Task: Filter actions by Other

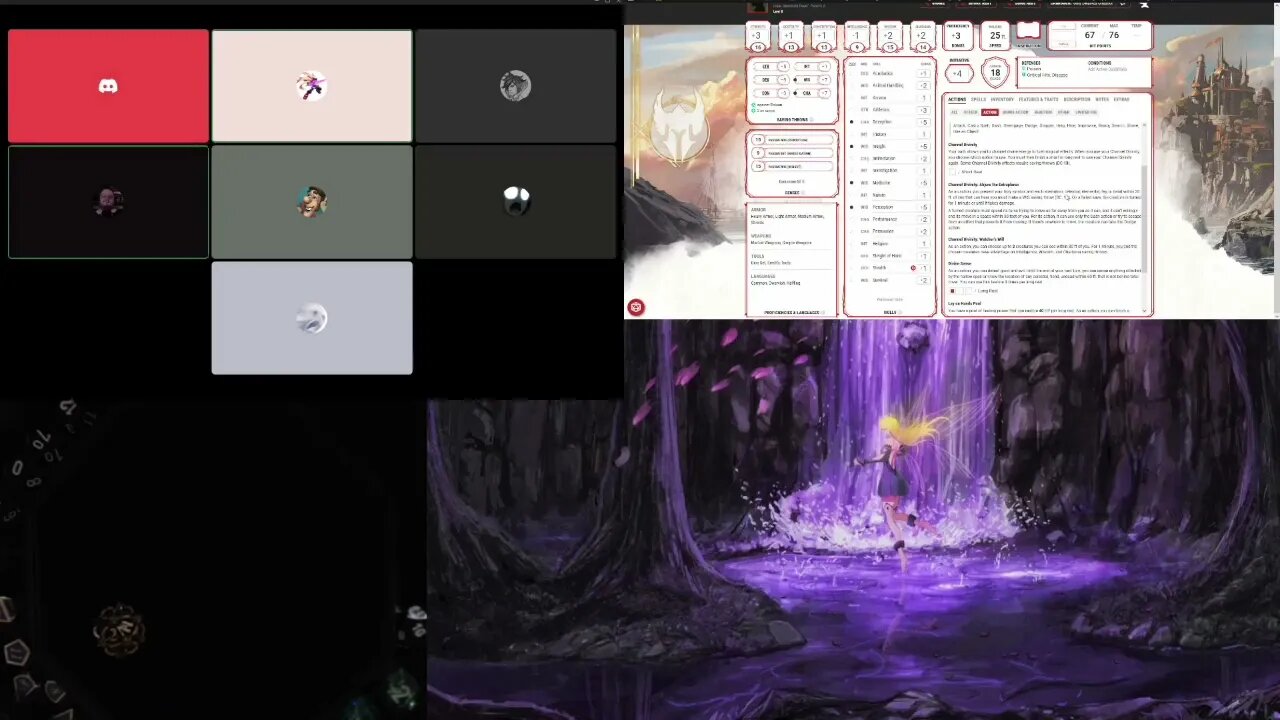Action: coord(1063,112)
